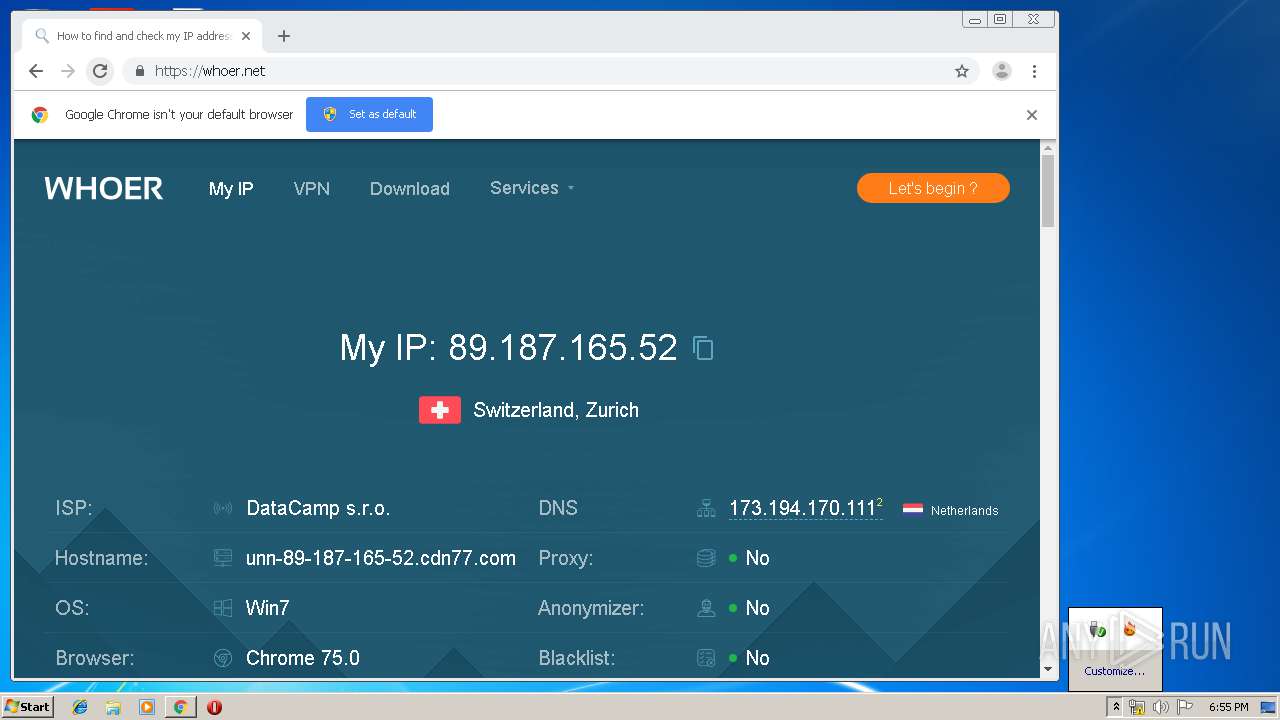Go forward with the browser arrow
Viewport: 1280px width, 720px height.
tap(68, 71)
